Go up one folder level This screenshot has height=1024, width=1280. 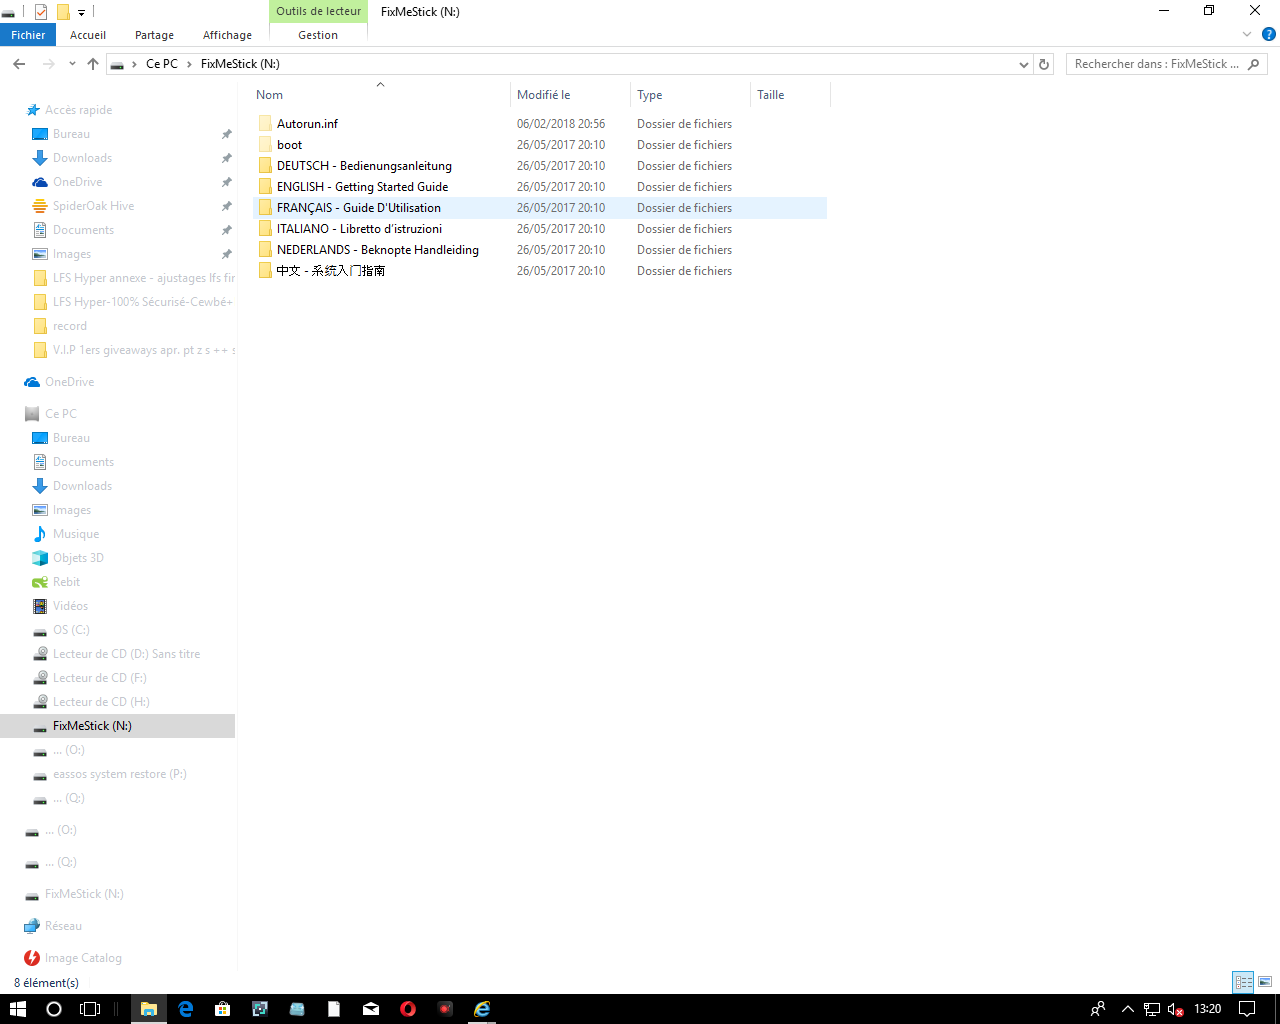click(93, 64)
